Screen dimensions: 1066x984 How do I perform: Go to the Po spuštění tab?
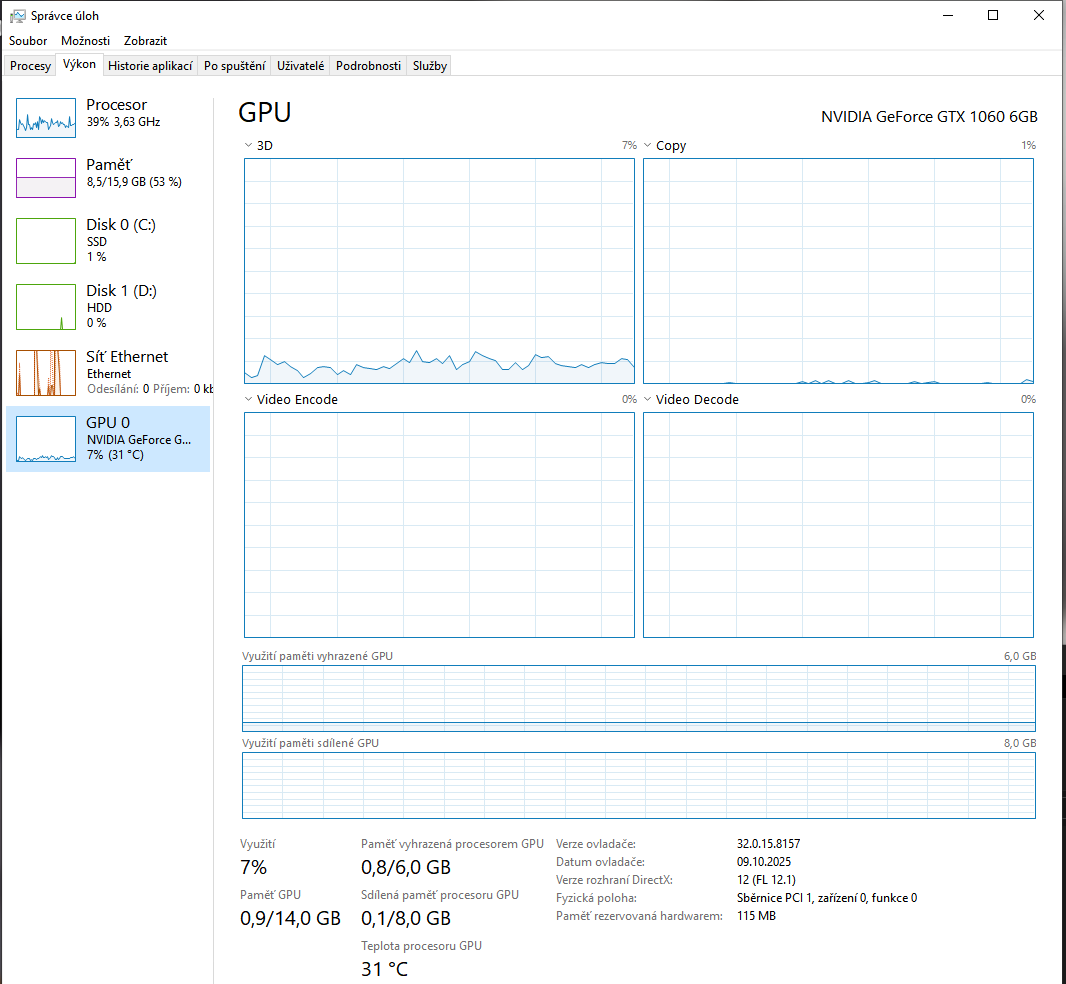234,66
